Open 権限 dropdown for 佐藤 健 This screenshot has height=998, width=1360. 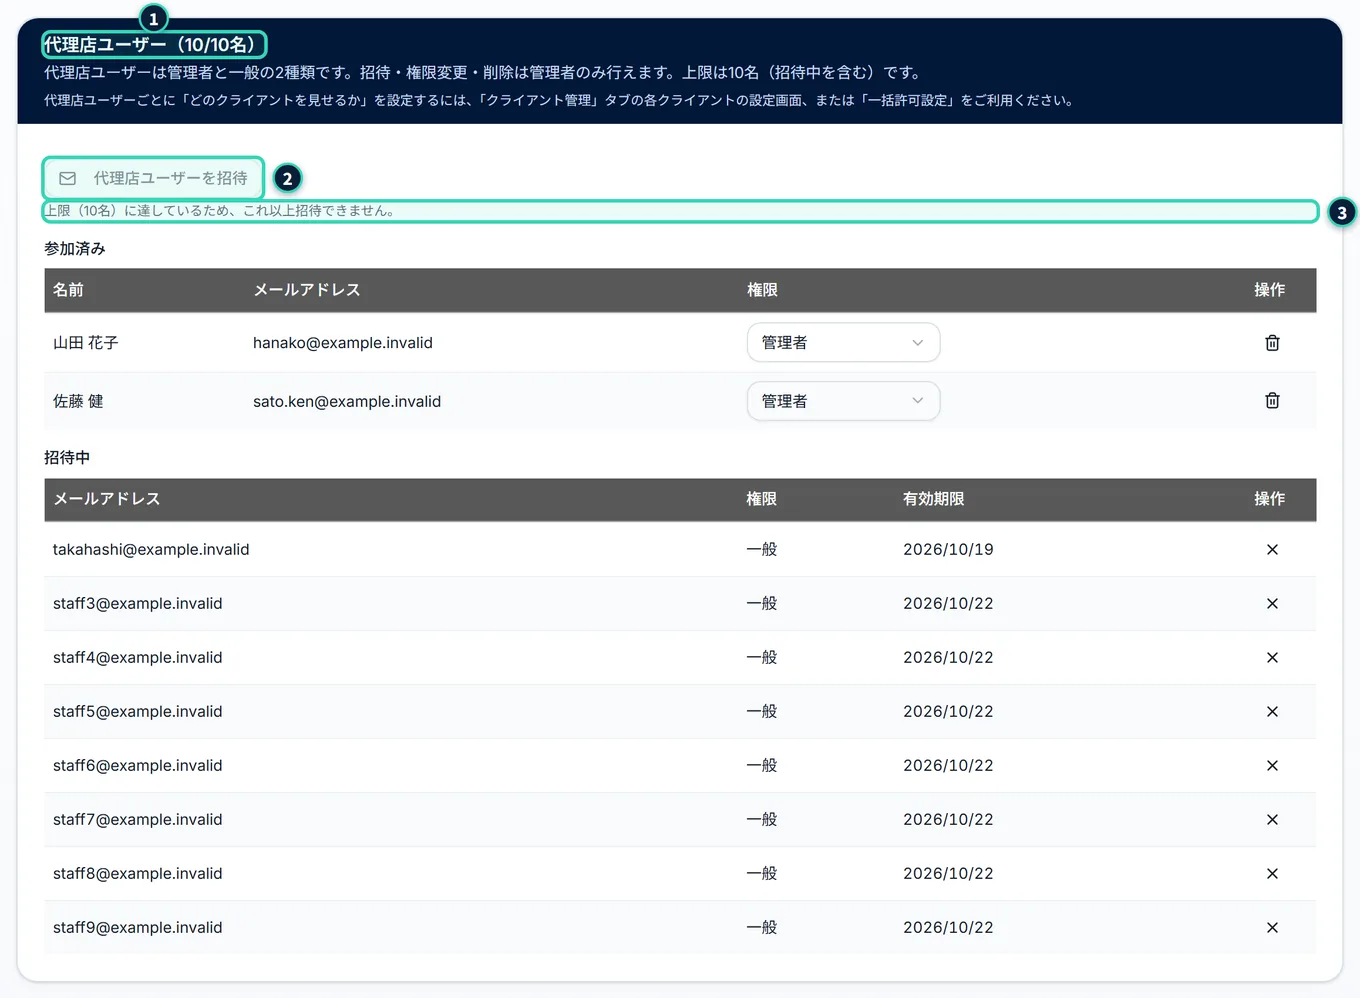pyautogui.click(x=843, y=401)
